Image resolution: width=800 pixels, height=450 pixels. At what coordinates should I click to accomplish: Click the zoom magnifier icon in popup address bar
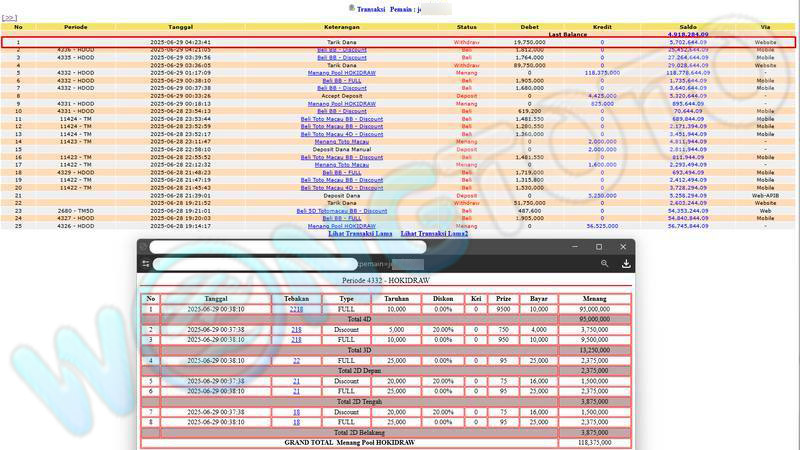[604, 264]
